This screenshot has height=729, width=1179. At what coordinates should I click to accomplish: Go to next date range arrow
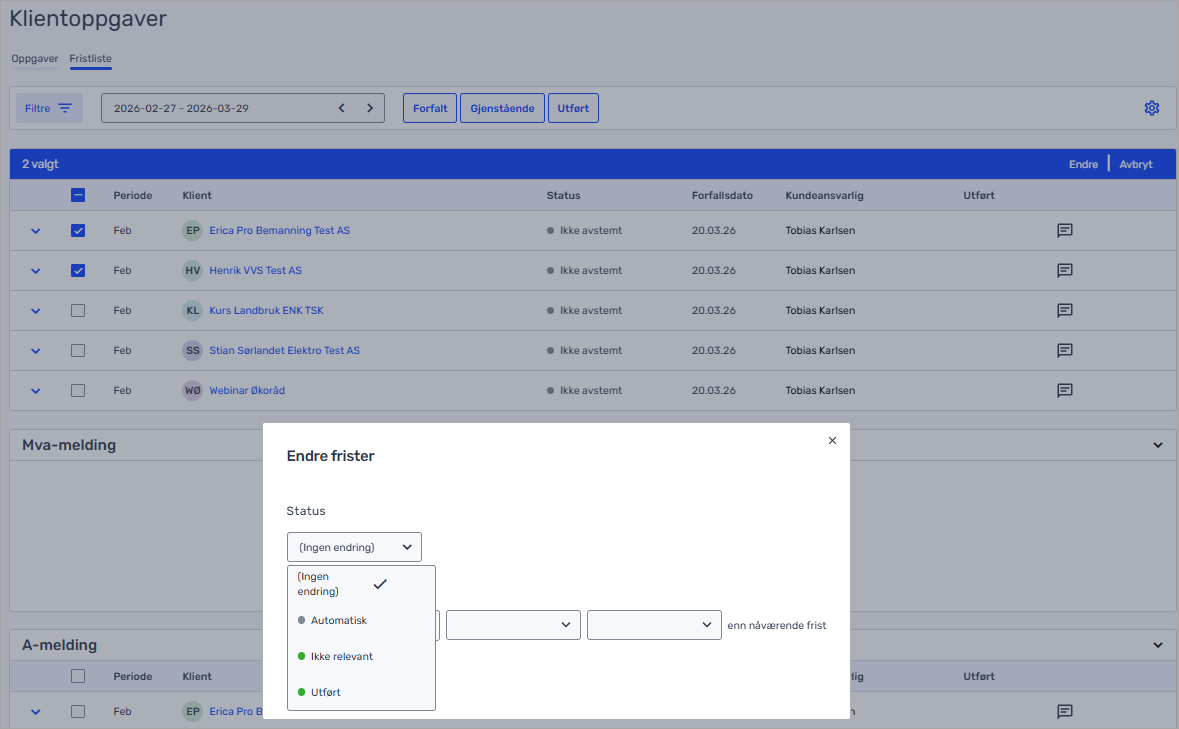pyautogui.click(x=370, y=108)
